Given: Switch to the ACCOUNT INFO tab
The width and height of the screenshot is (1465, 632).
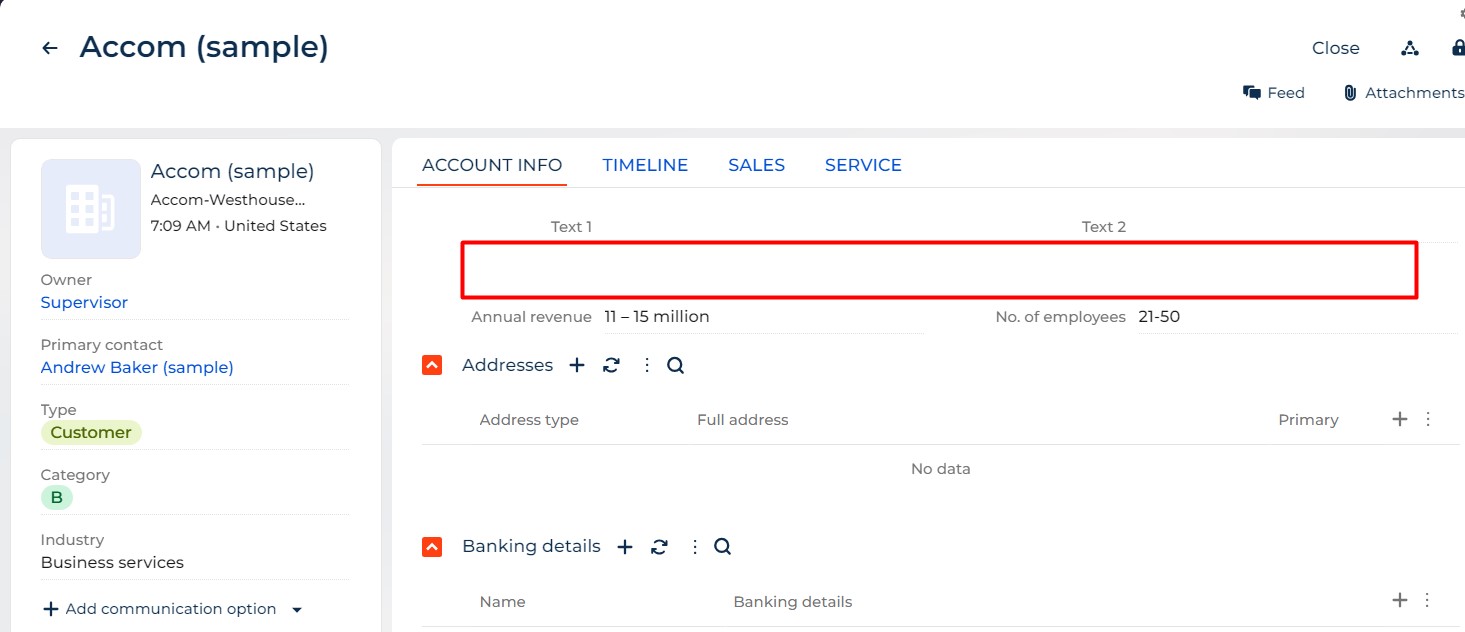Looking at the screenshot, I should pyautogui.click(x=492, y=165).
